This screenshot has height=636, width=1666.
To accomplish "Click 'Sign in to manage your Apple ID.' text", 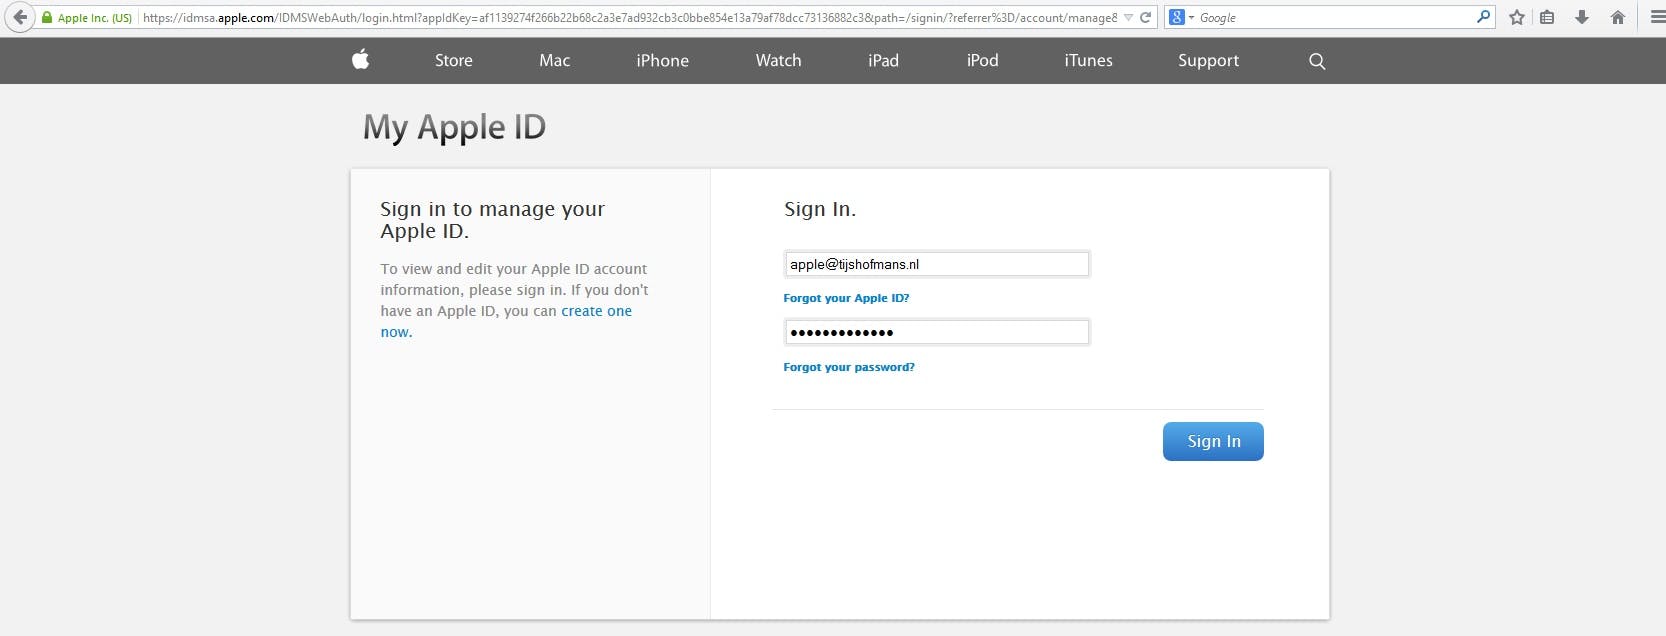I will [492, 220].
